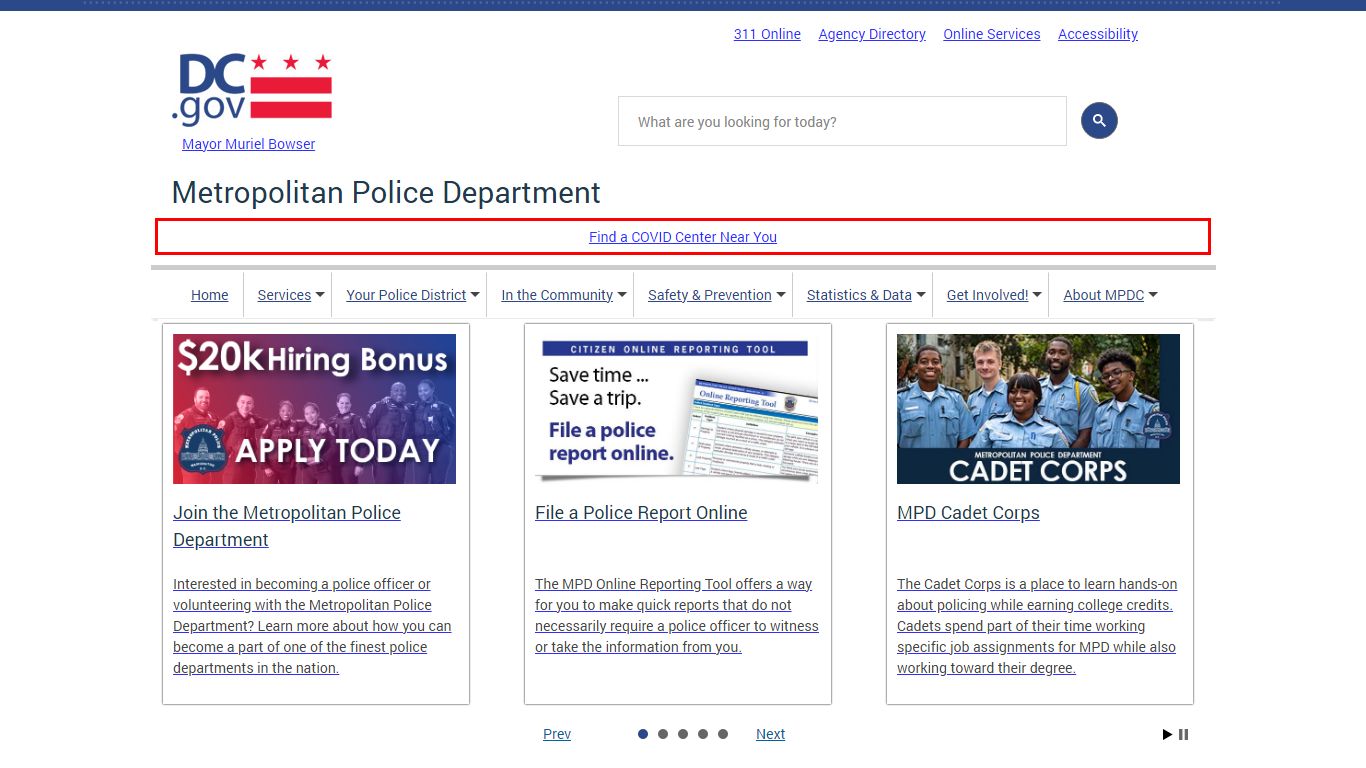The height and width of the screenshot is (768, 1366).
Task: Open the Services menu link
Action: click(284, 295)
